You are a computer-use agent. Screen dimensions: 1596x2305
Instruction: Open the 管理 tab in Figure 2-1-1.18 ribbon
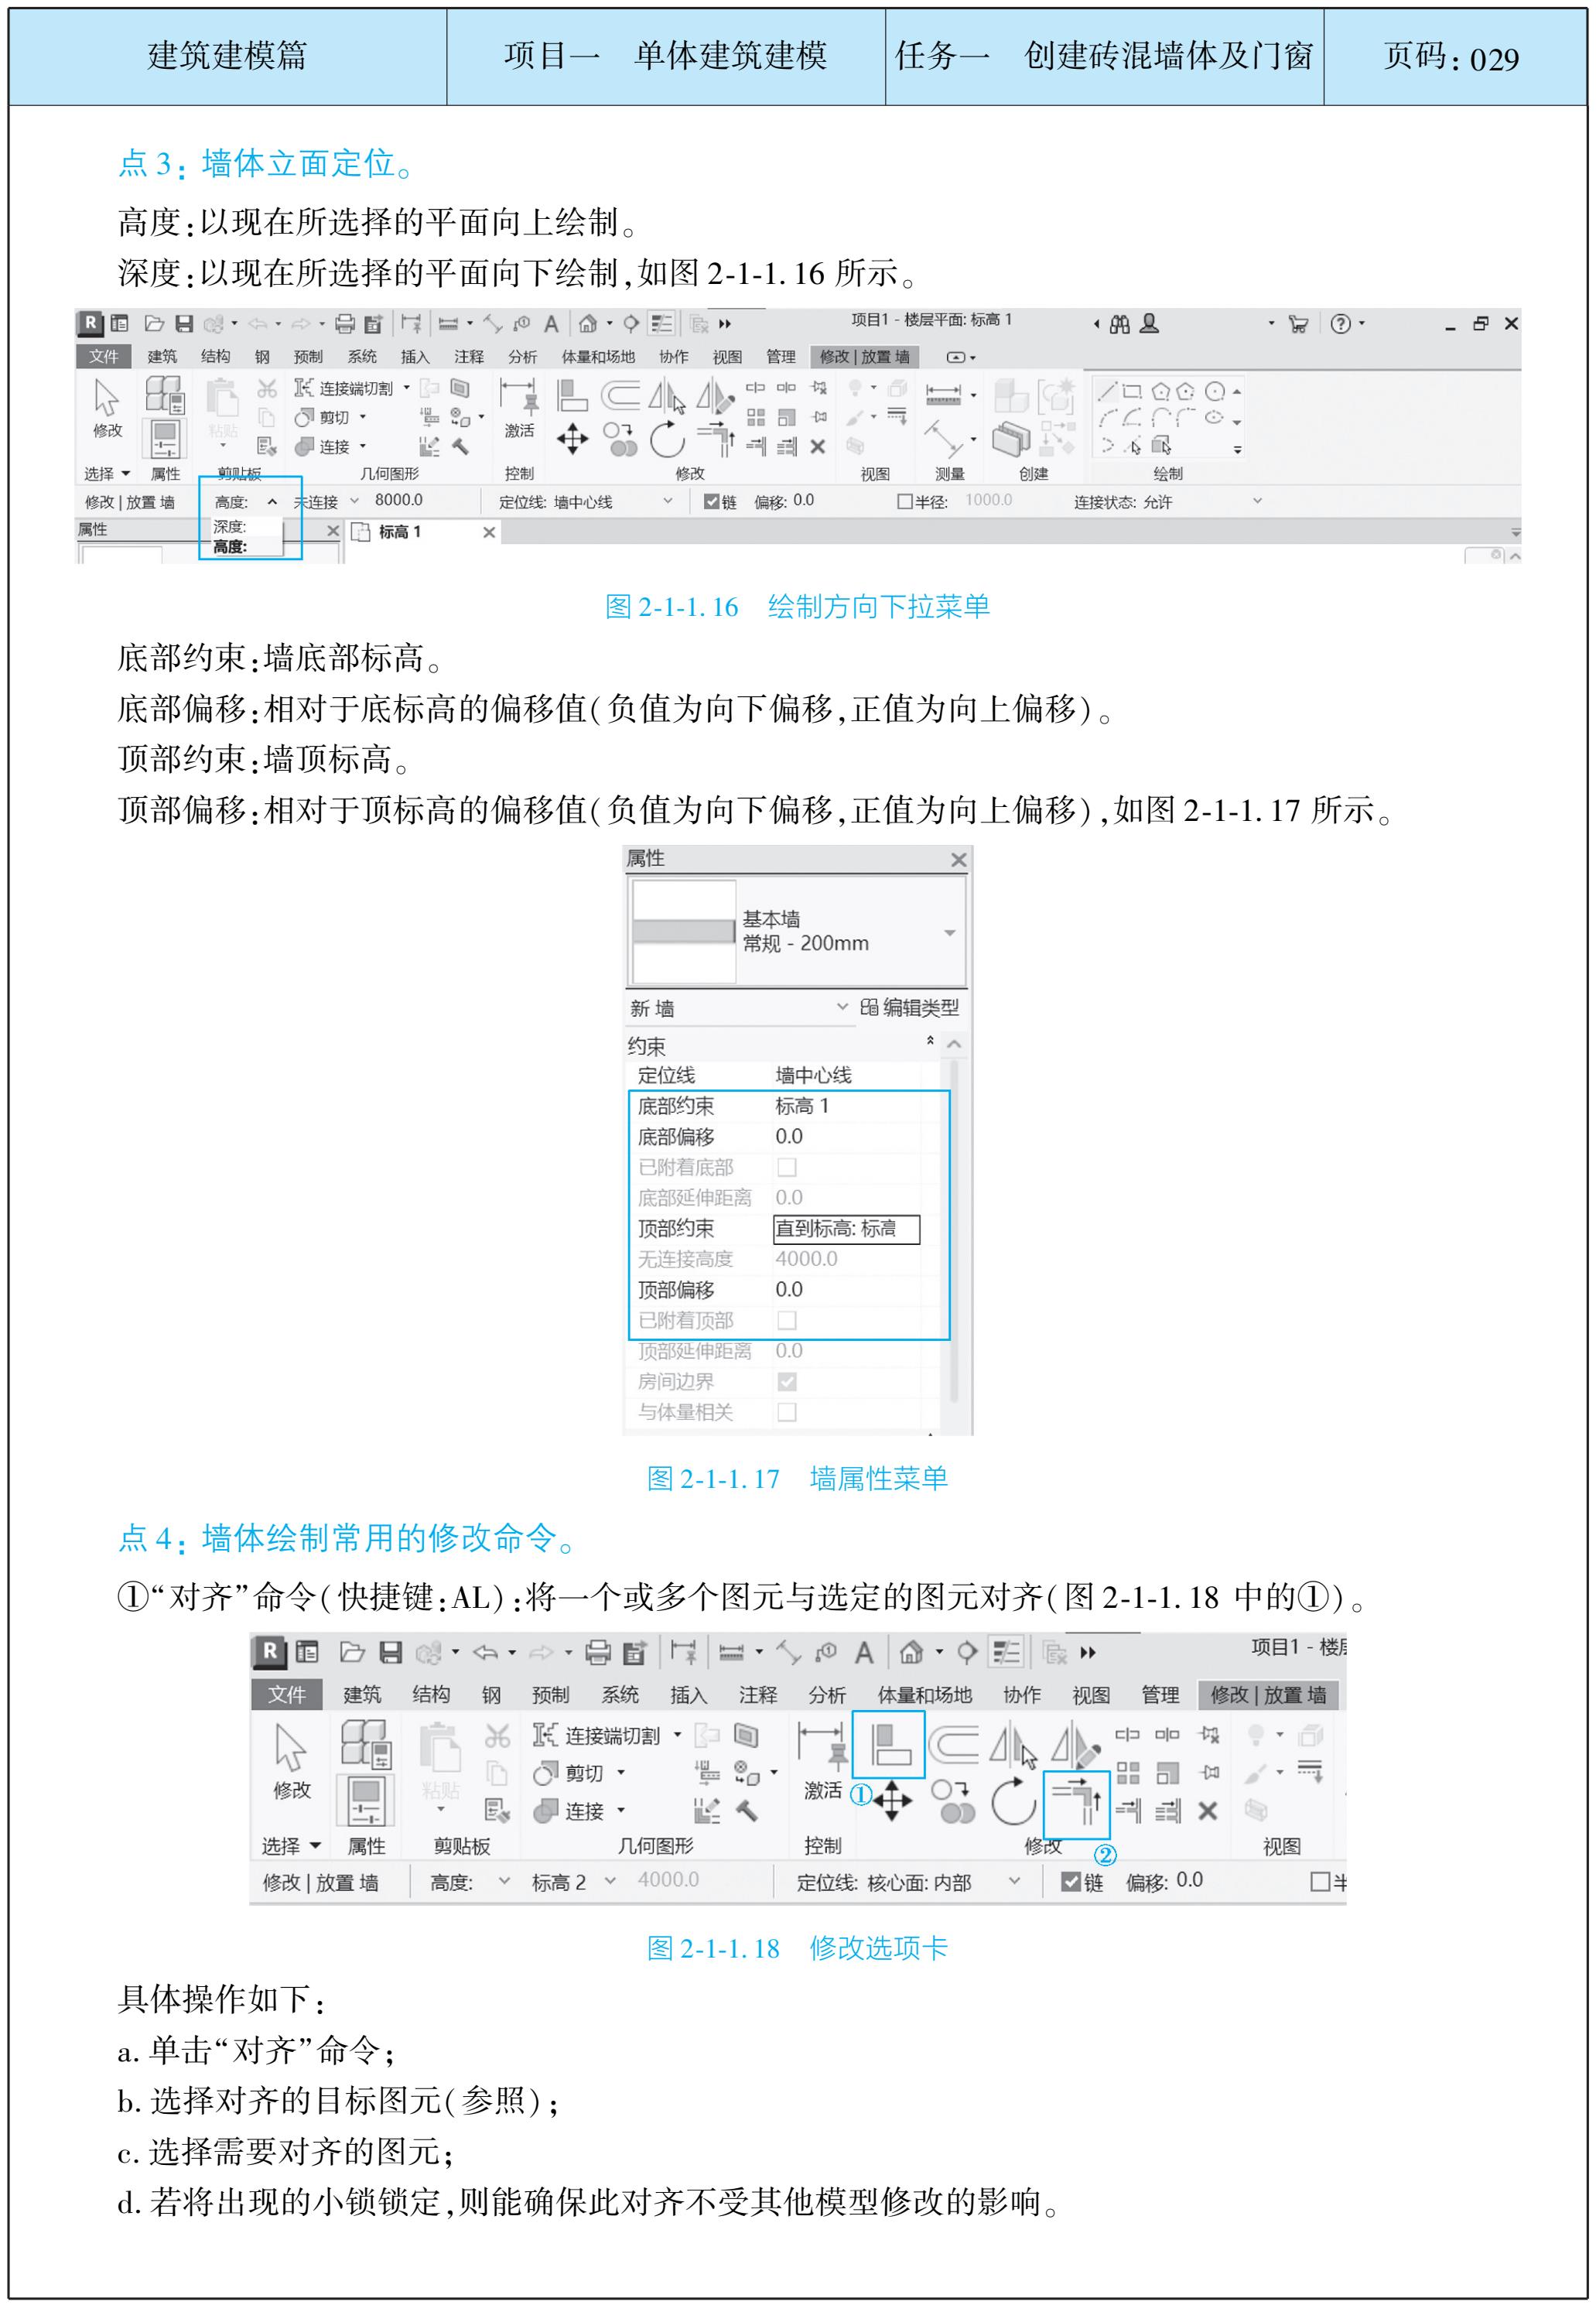[x=1160, y=1694]
